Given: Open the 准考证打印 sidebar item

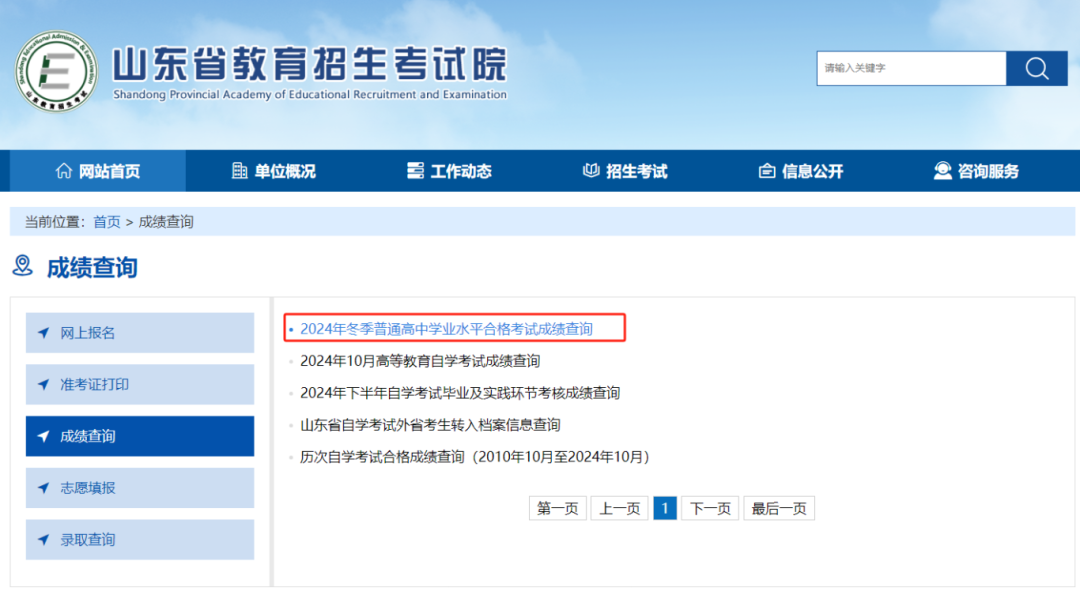Looking at the screenshot, I should click(140, 385).
